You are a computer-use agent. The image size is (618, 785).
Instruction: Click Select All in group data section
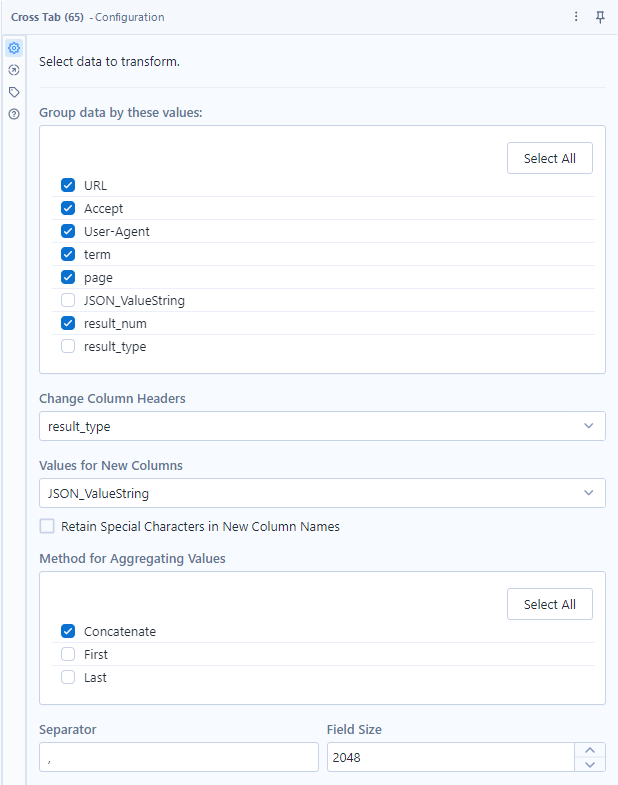549,158
